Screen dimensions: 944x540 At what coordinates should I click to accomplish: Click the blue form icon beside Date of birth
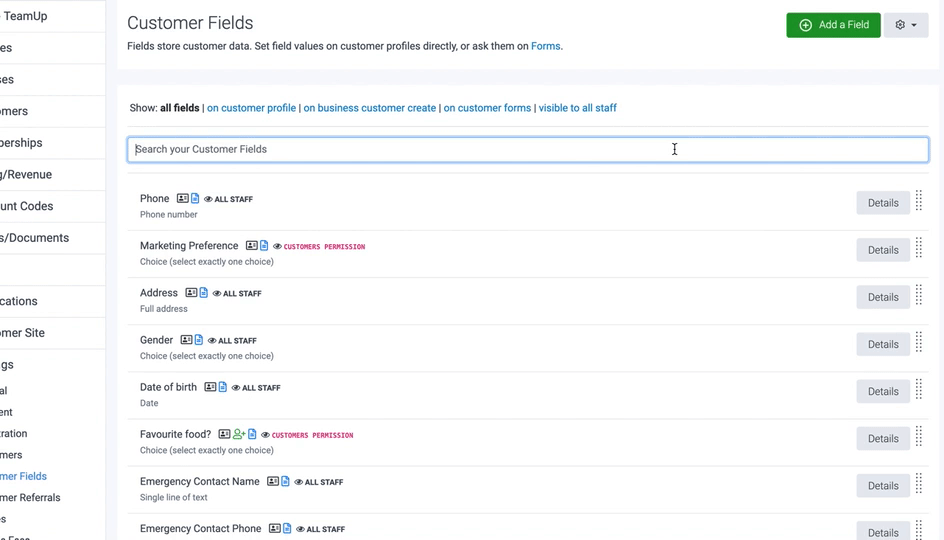click(222, 387)
